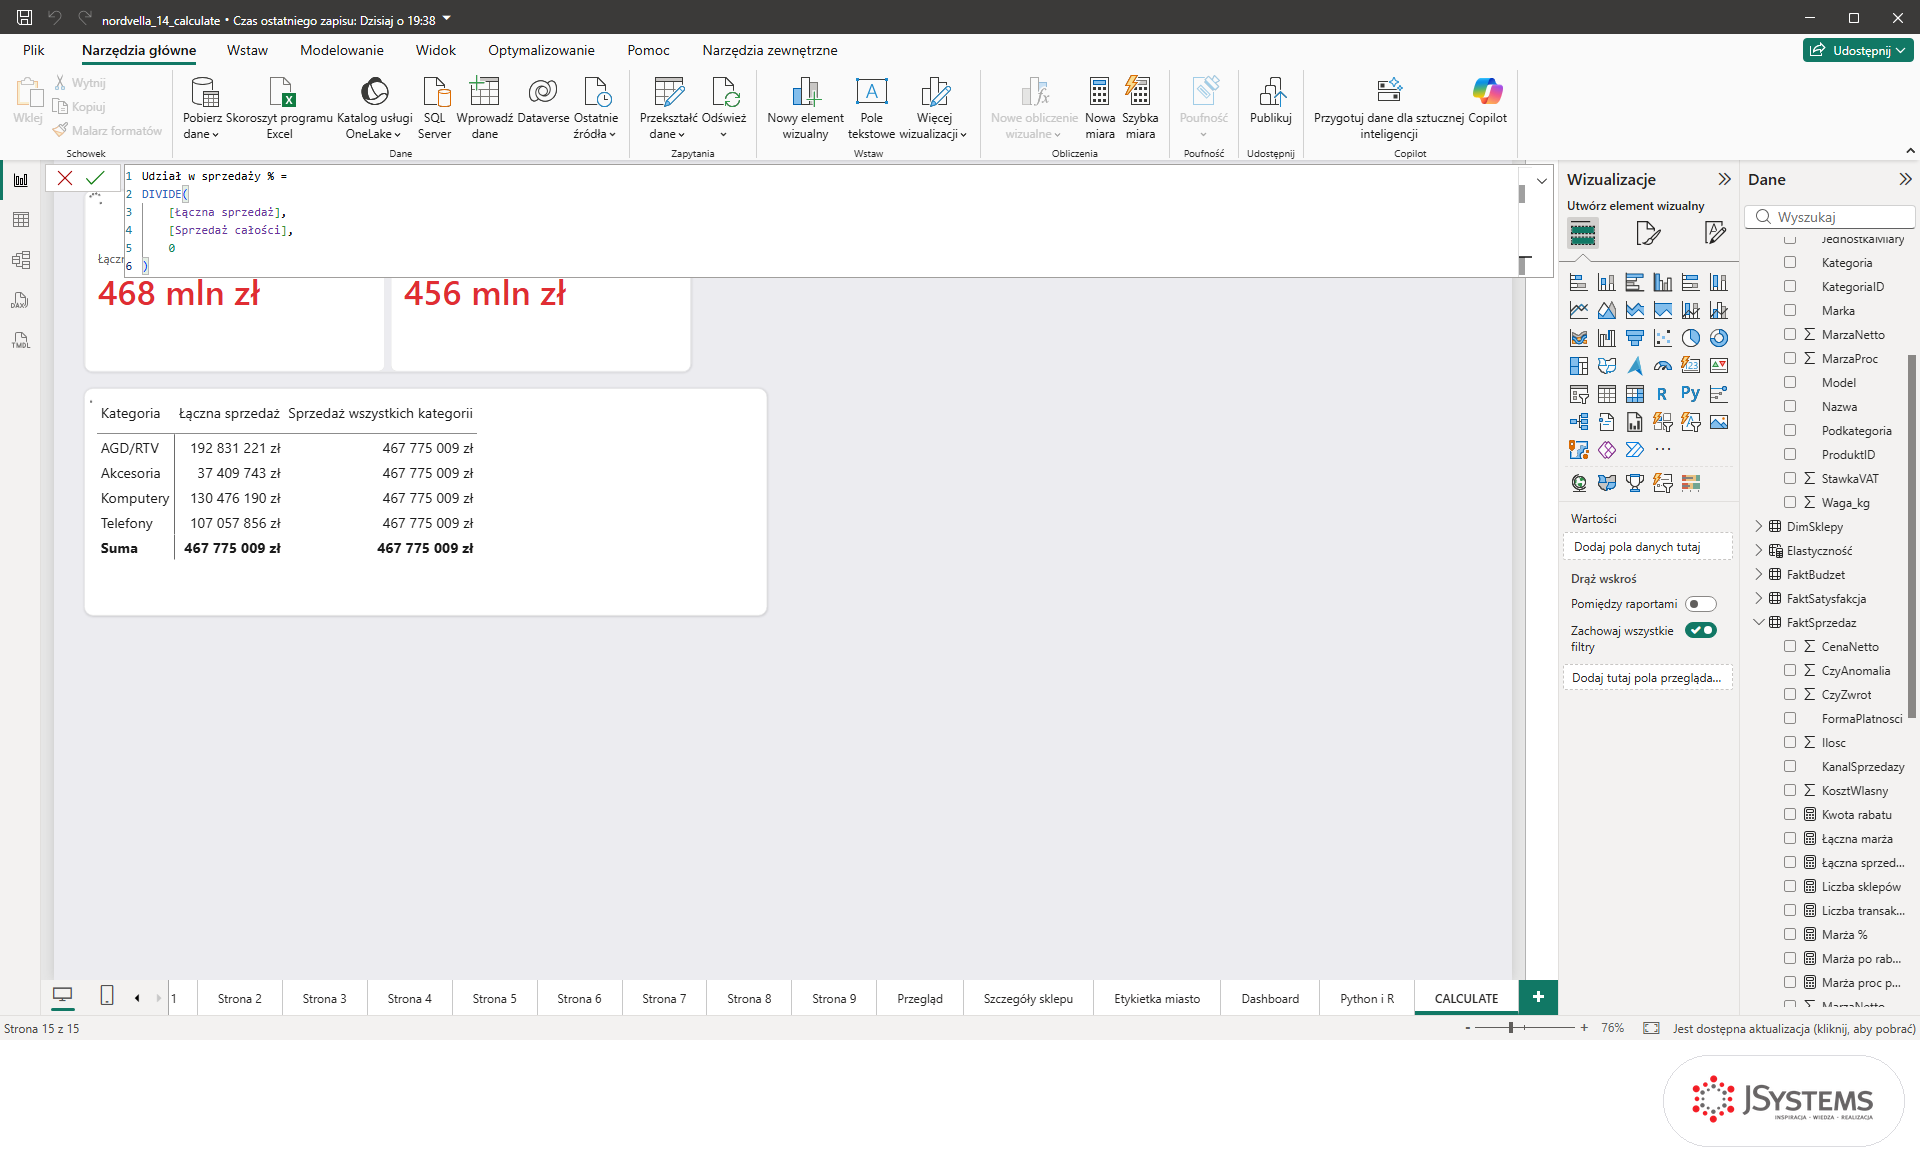Check the CenaNetto field checkbox
This screenshot has width=1920, height=1162.
pyautogui.click(x=1790, y=647)
